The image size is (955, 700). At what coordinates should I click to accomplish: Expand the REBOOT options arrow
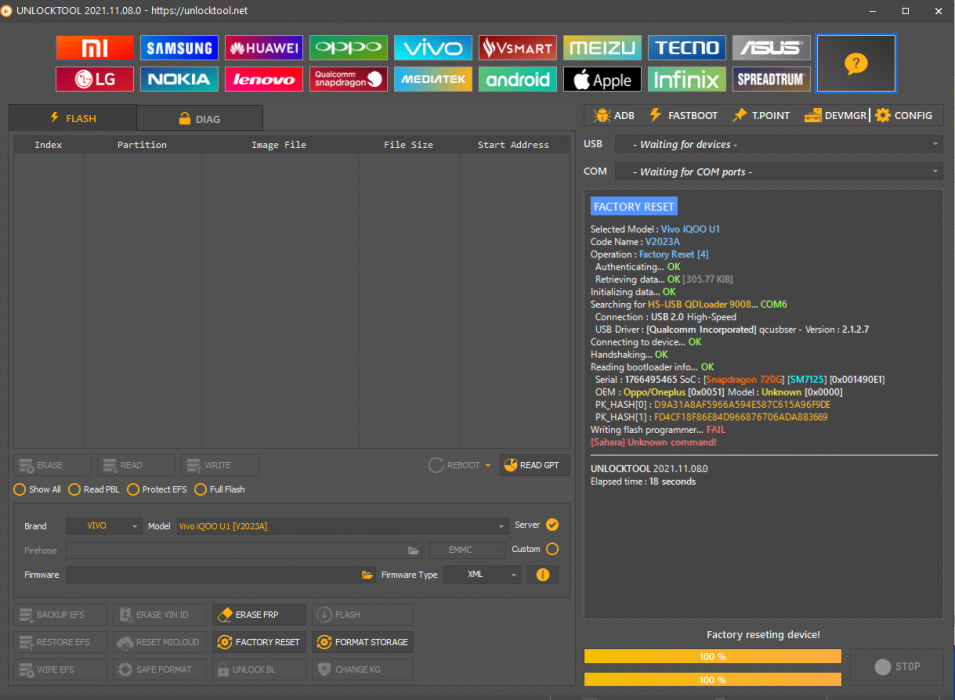pyautogui.click(x=488, y=465)
